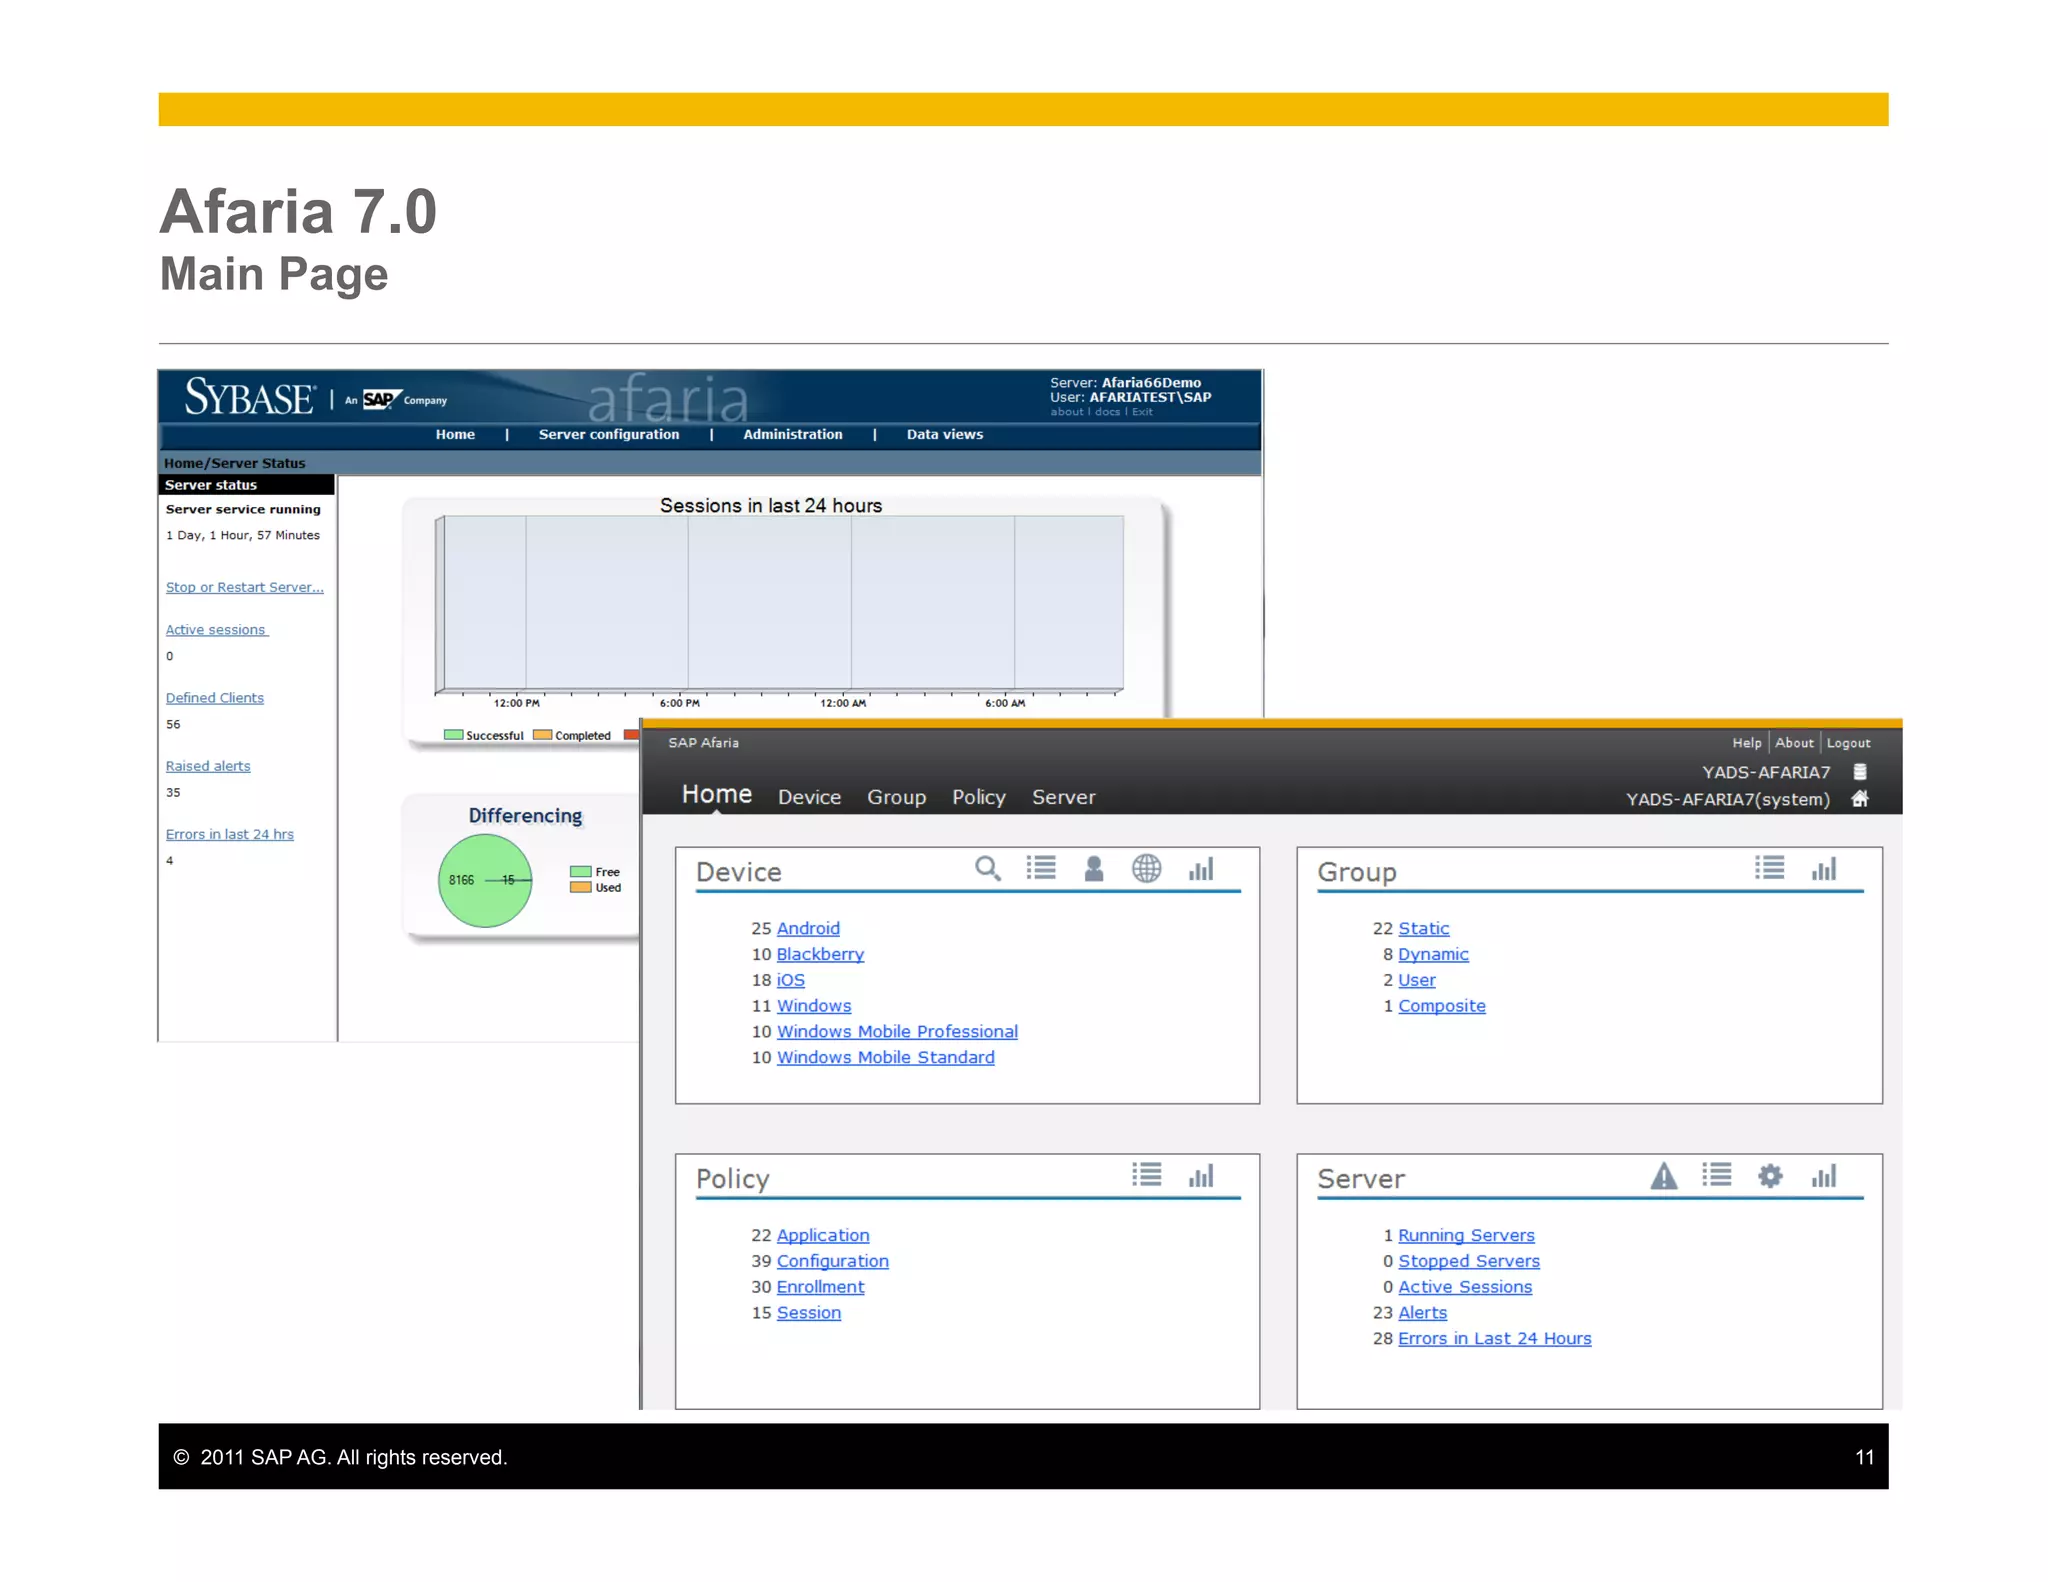Viewport: 2048px width, 1582px height.
Task: Click Home in the Sybase Afaria menu bar
Action: 455,434
